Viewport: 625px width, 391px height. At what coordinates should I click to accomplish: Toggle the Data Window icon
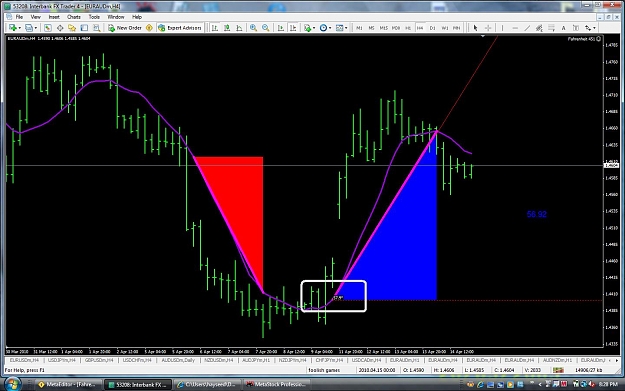point(60,28)
